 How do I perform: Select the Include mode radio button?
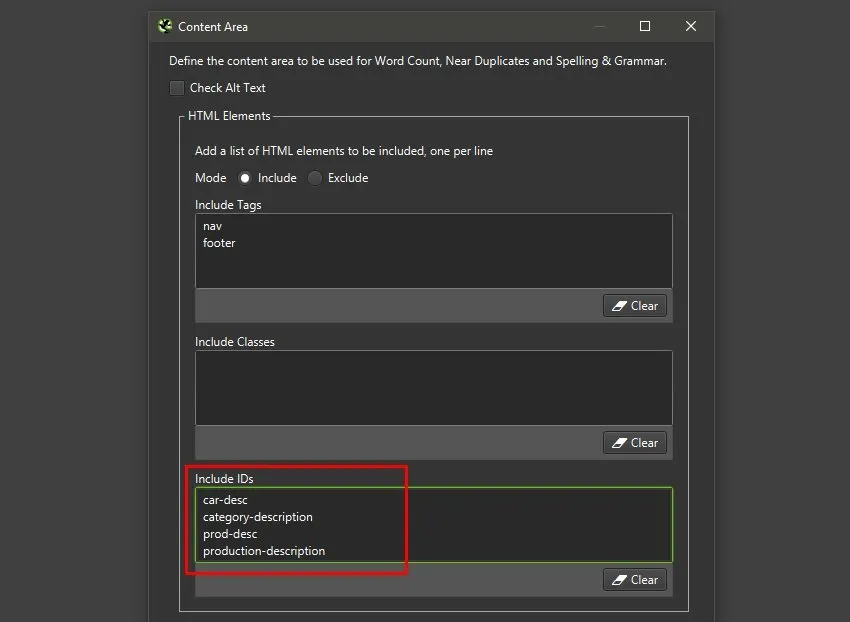point(245,177)
